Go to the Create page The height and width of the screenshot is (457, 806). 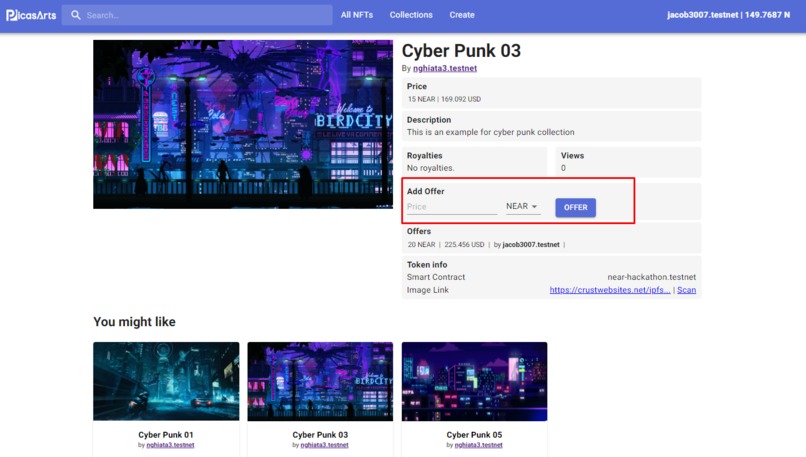coord(462,15)
